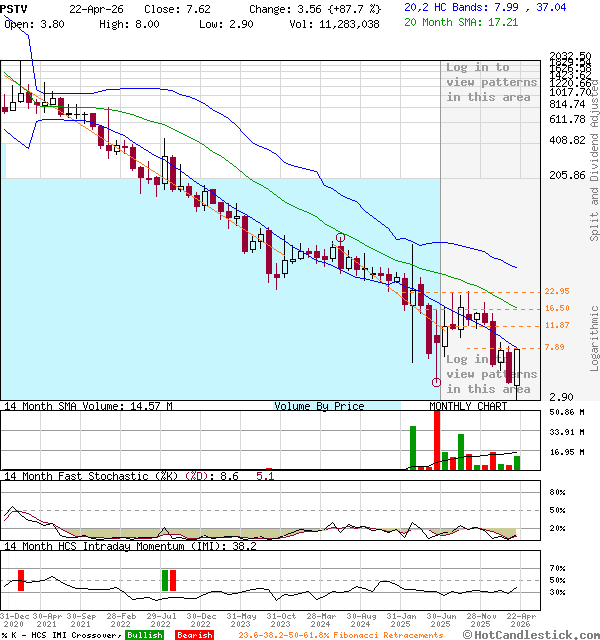Click the green IMI crossover bar in mid-2022

(164, 580)
